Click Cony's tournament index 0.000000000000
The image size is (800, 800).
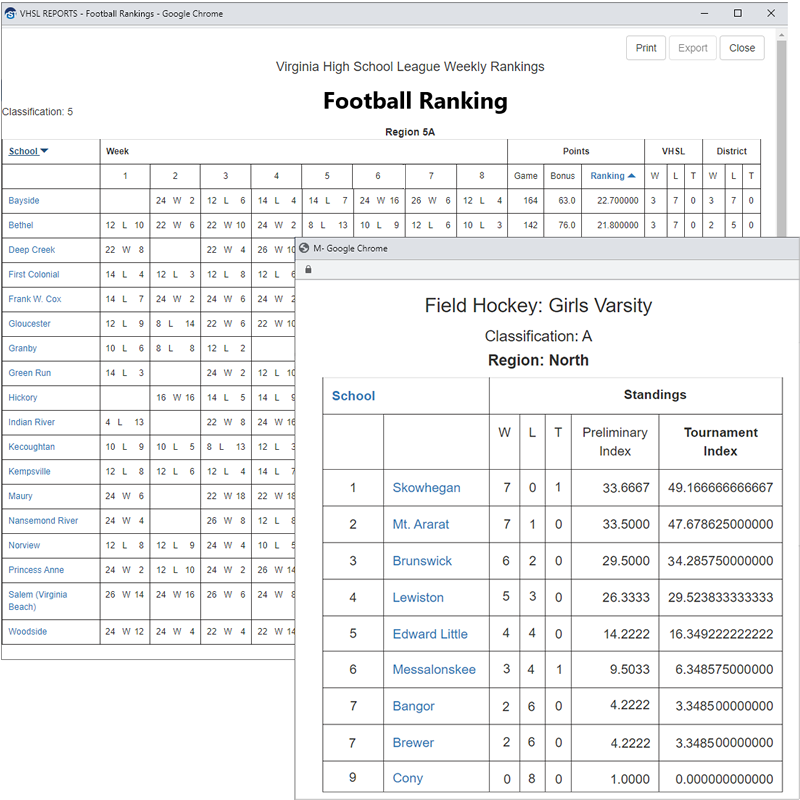tap(724, 779)
